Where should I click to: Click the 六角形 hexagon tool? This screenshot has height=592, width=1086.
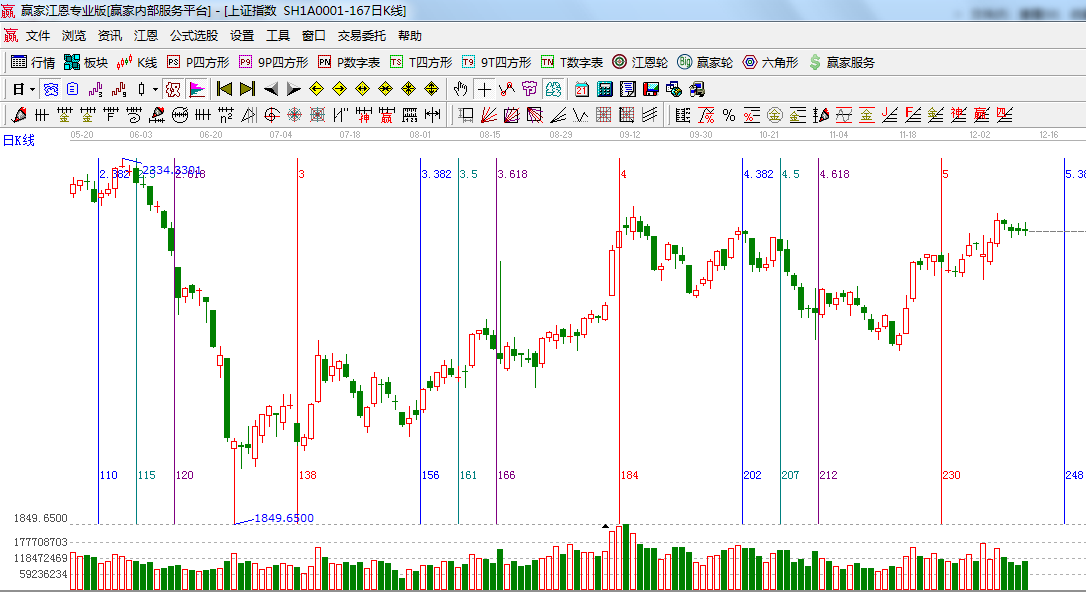click(x=771, y=62)
